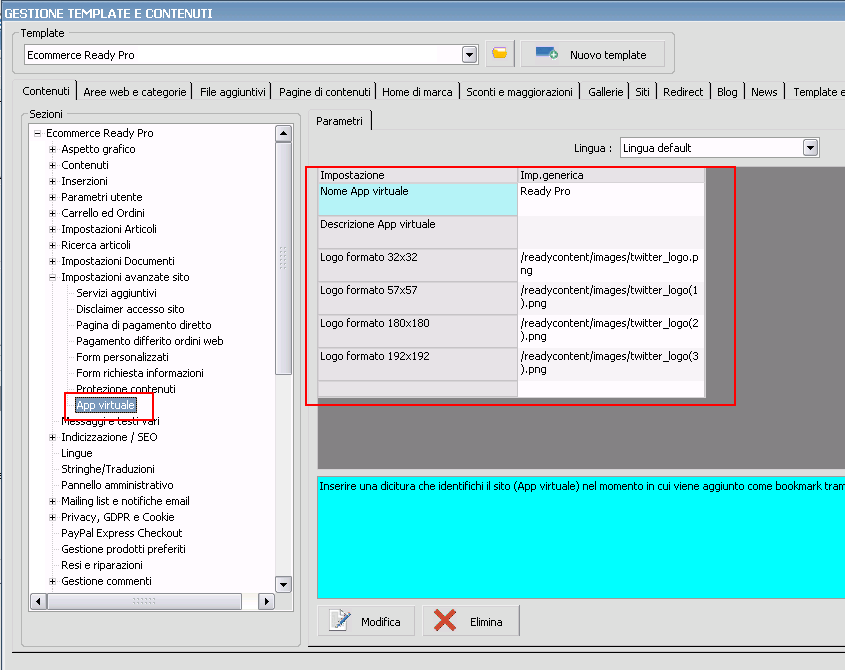Open the Sconti e maggiorazioni tab
845x670 pixels.
click(x=520, y=92)
